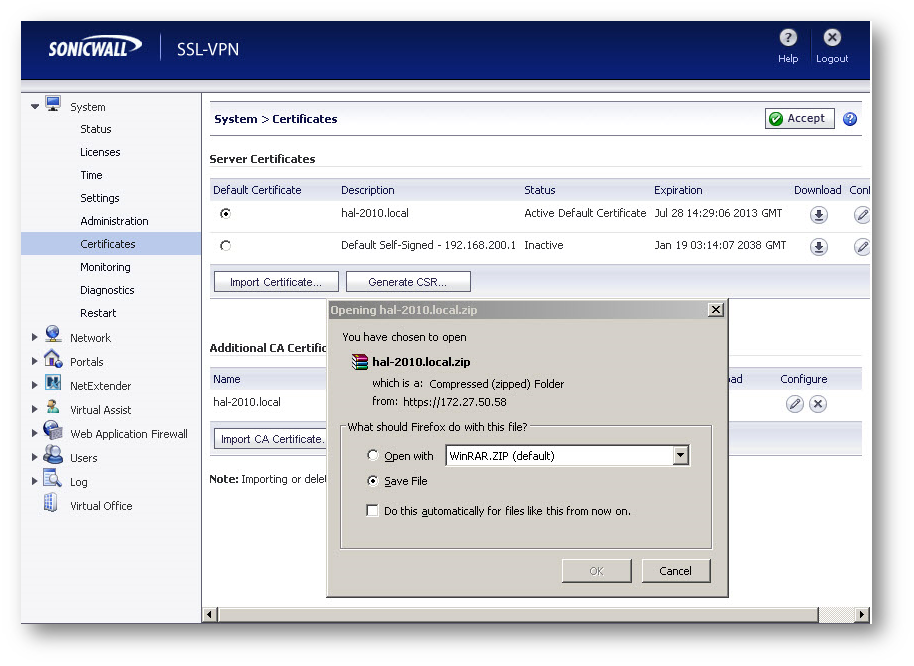
Task: Open the Log magnifier icon
Action: point(53,479)
